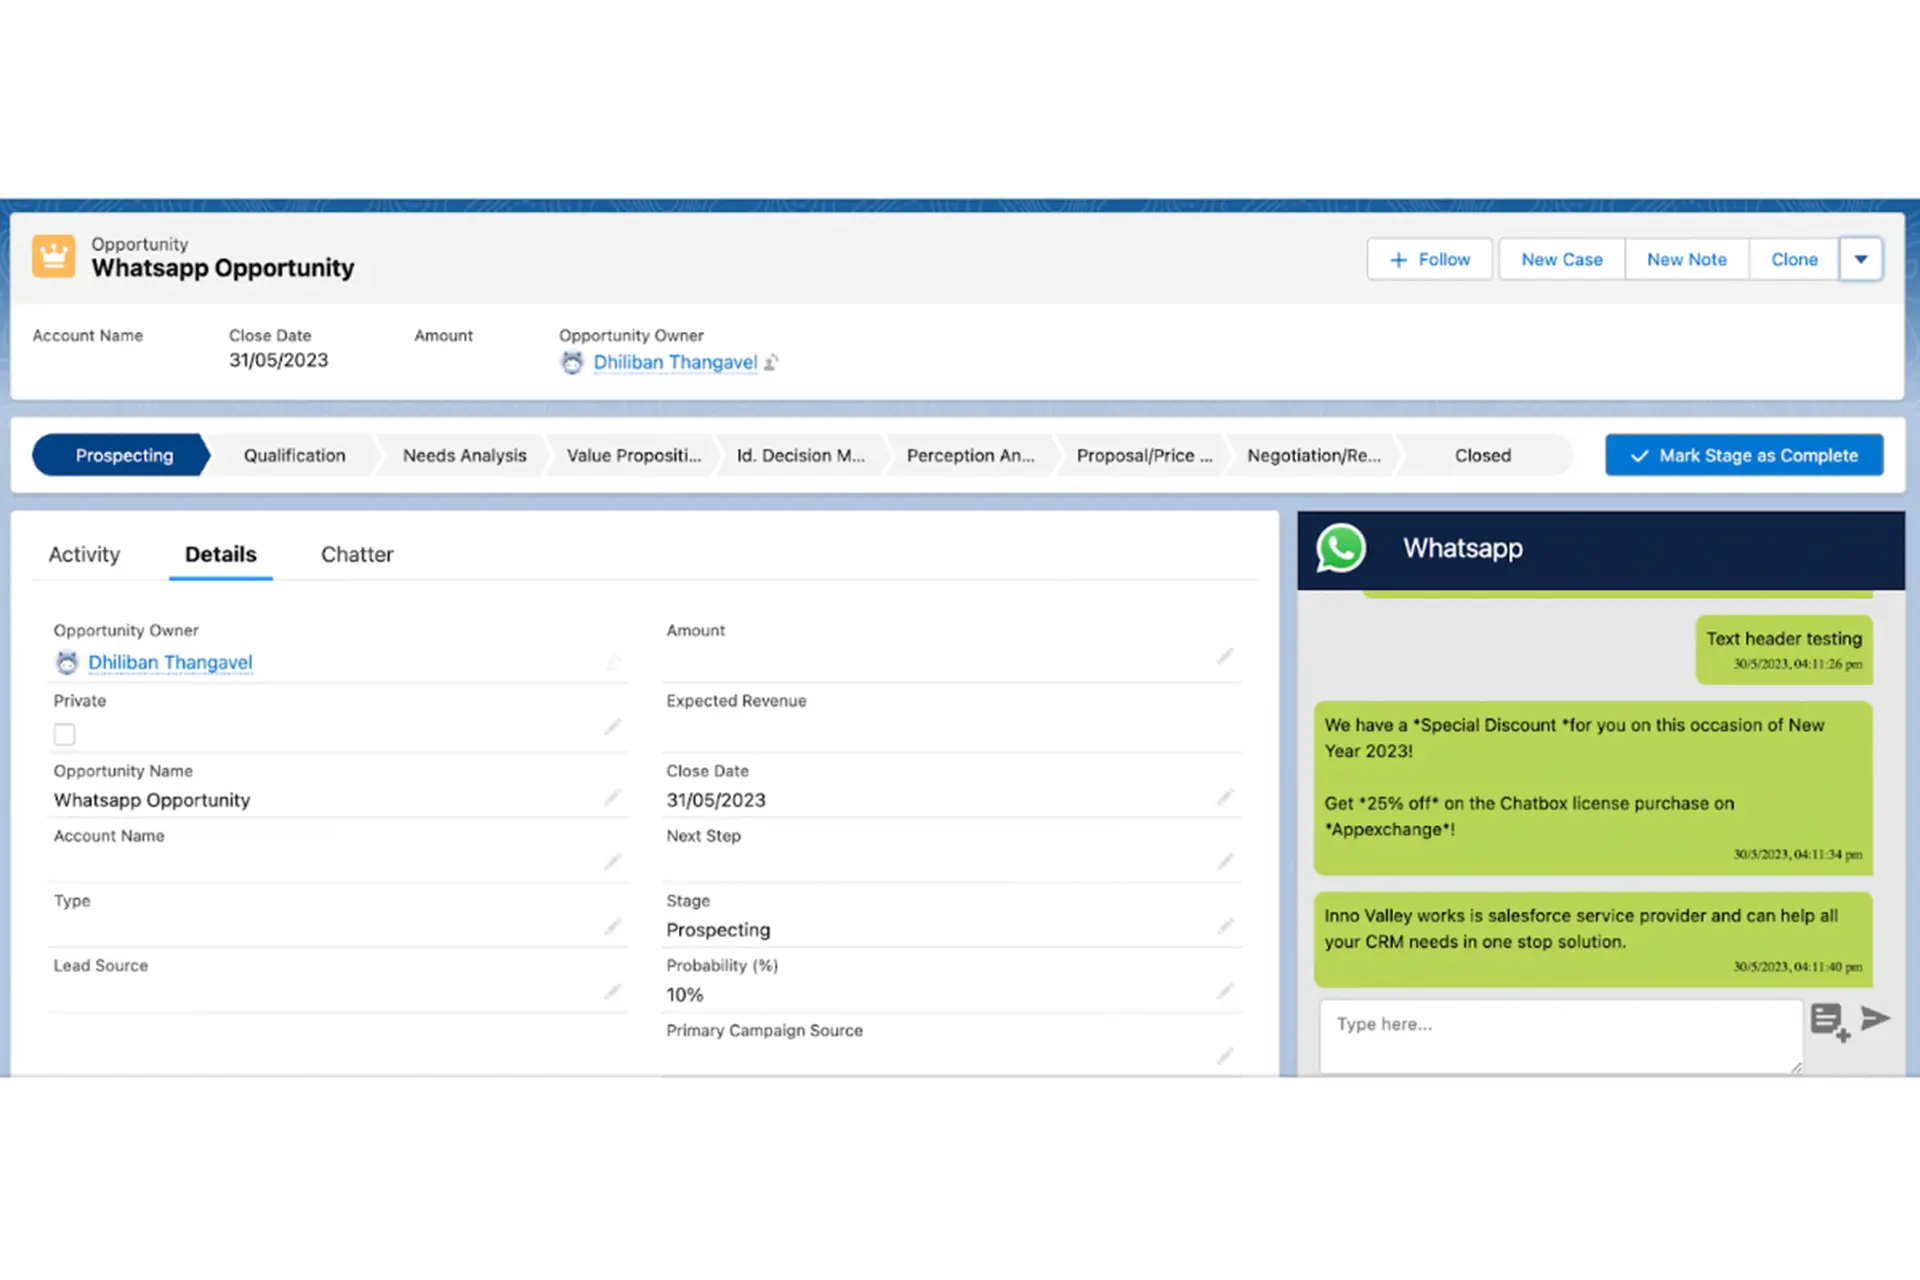This screenshot has height=1280, width=1920.
Task: Select the Closed stage
Action: [x=1483, y=455]
